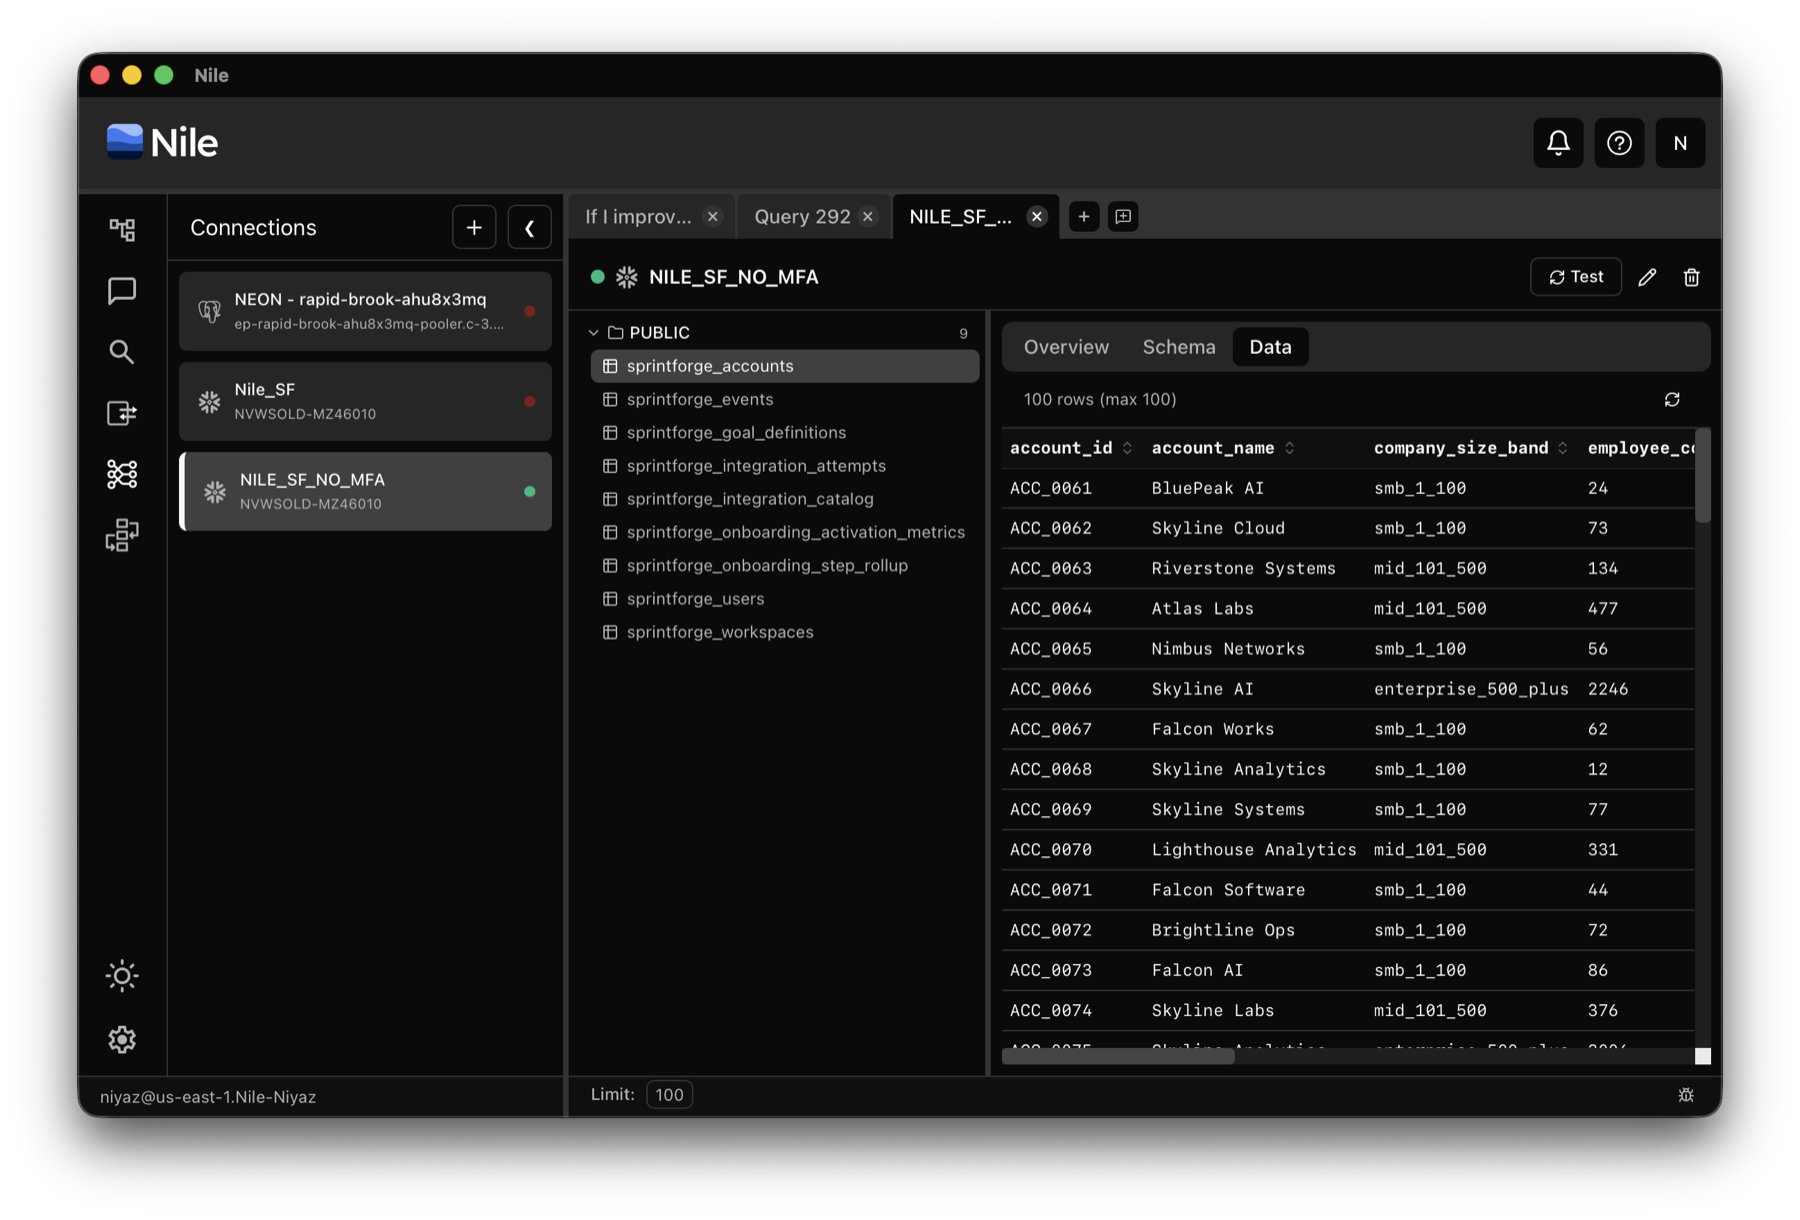Switch to the Query 292 tab

(x=802, y=217)
